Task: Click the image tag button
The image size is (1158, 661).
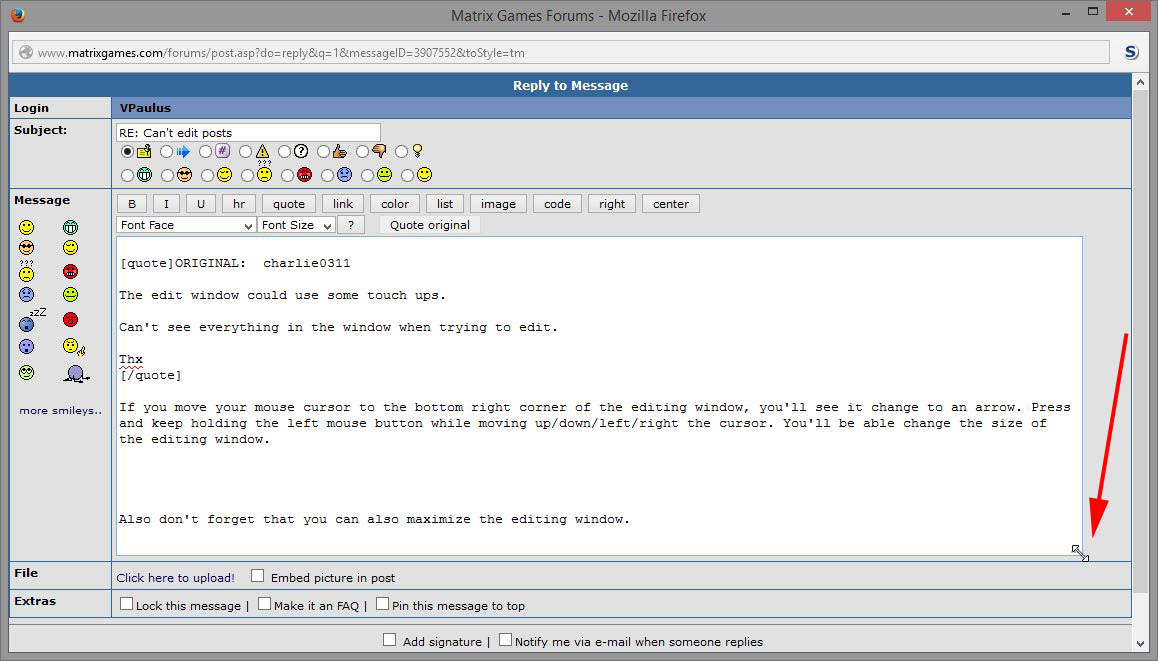Action: 499,204
